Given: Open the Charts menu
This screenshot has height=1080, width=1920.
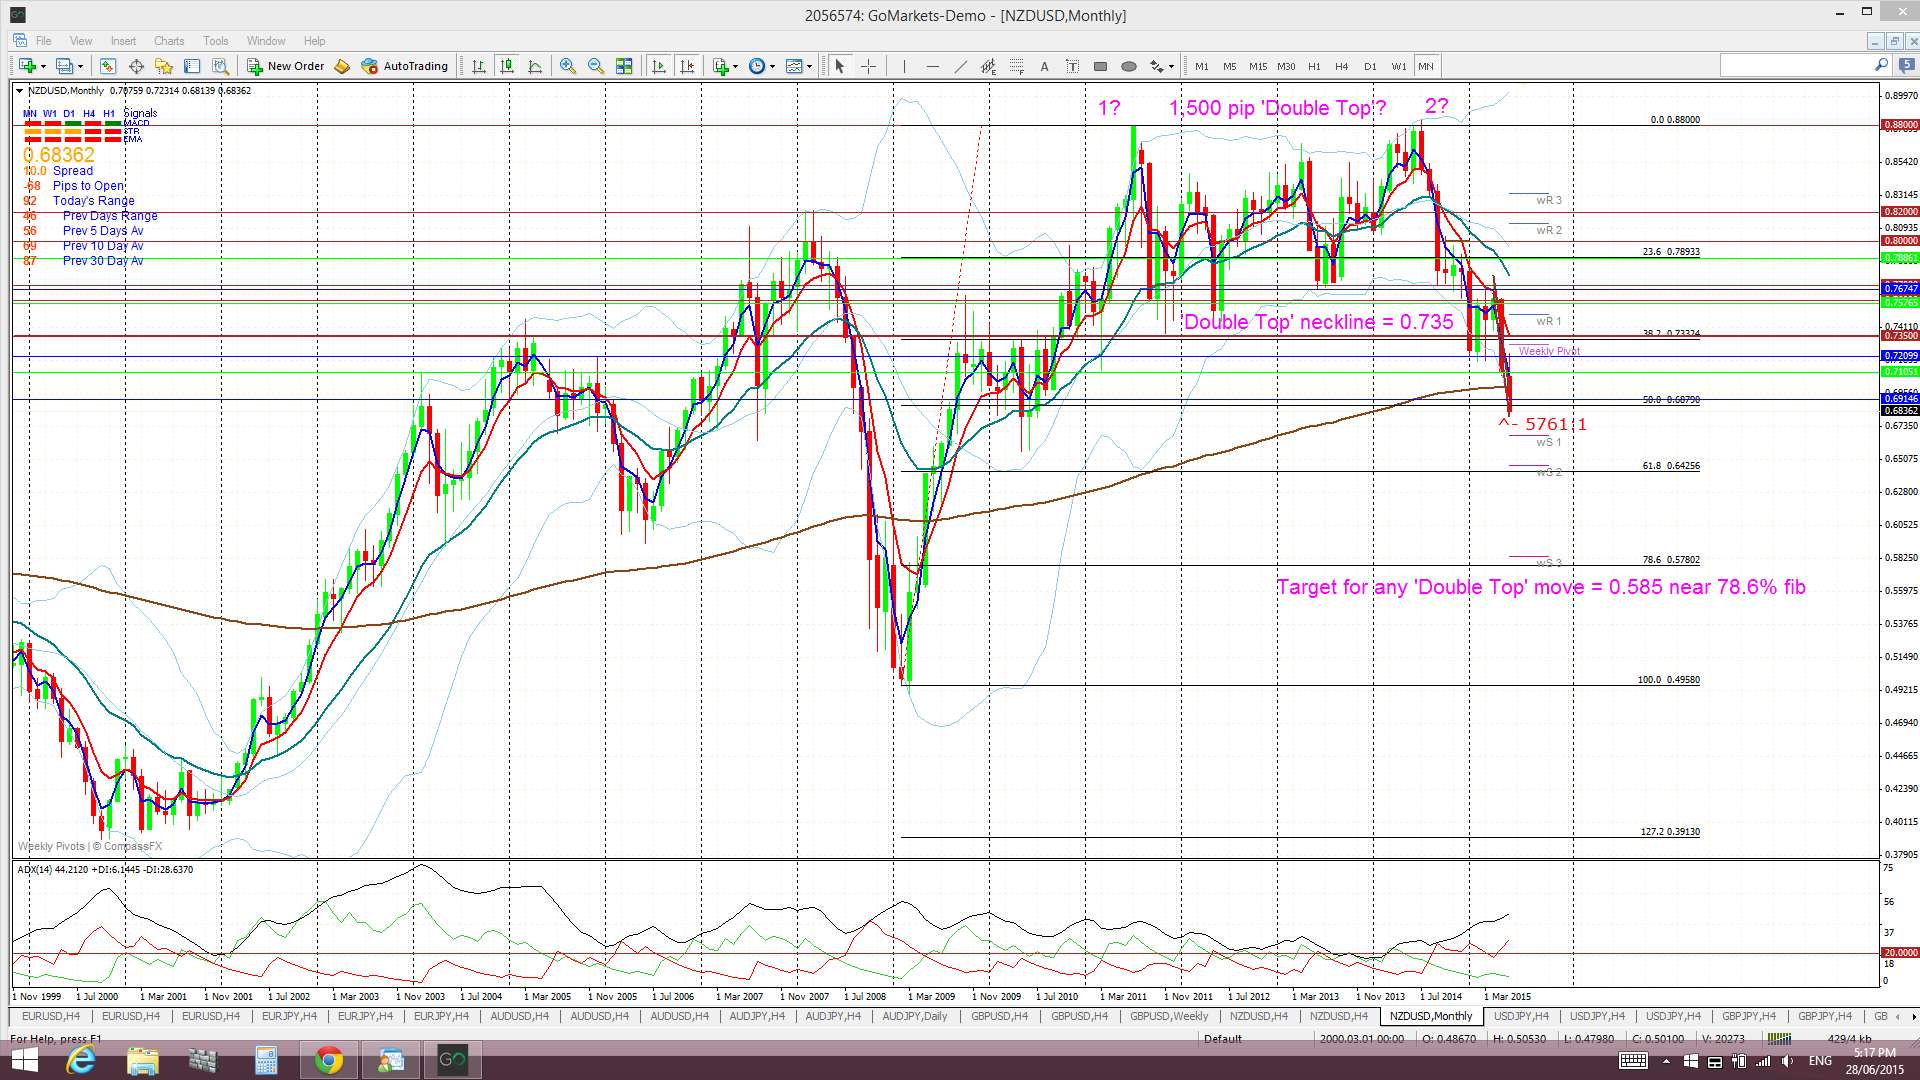Looking at the screenshot, I should 168,41.
